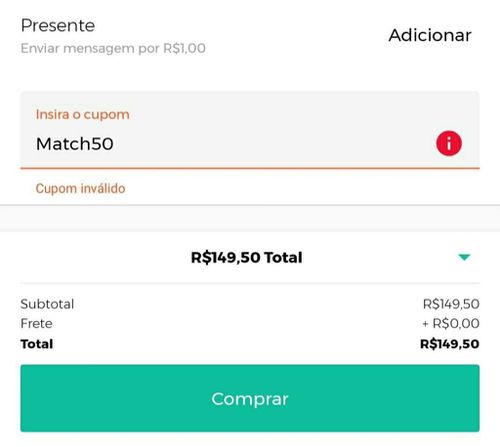
Task: Select the Cupom inválido error message
Action: click(x=81, y=188)
